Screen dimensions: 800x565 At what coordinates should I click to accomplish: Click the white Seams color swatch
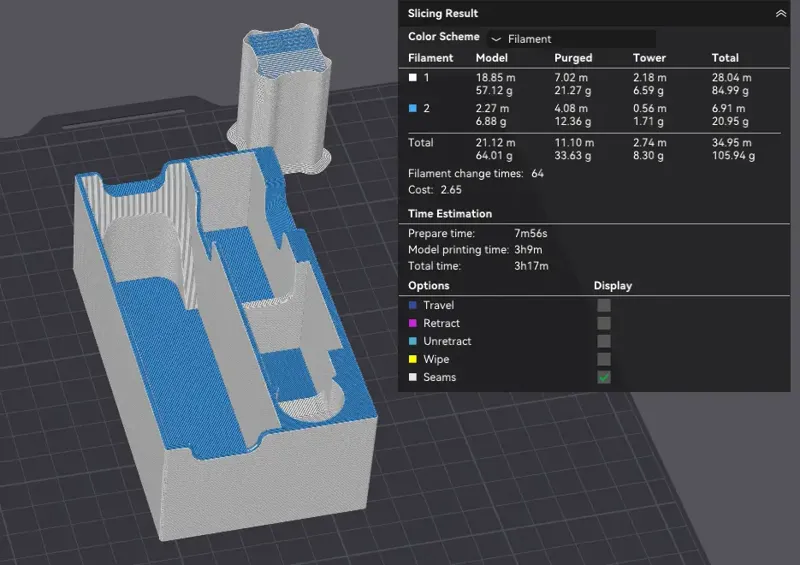[413, 377]
